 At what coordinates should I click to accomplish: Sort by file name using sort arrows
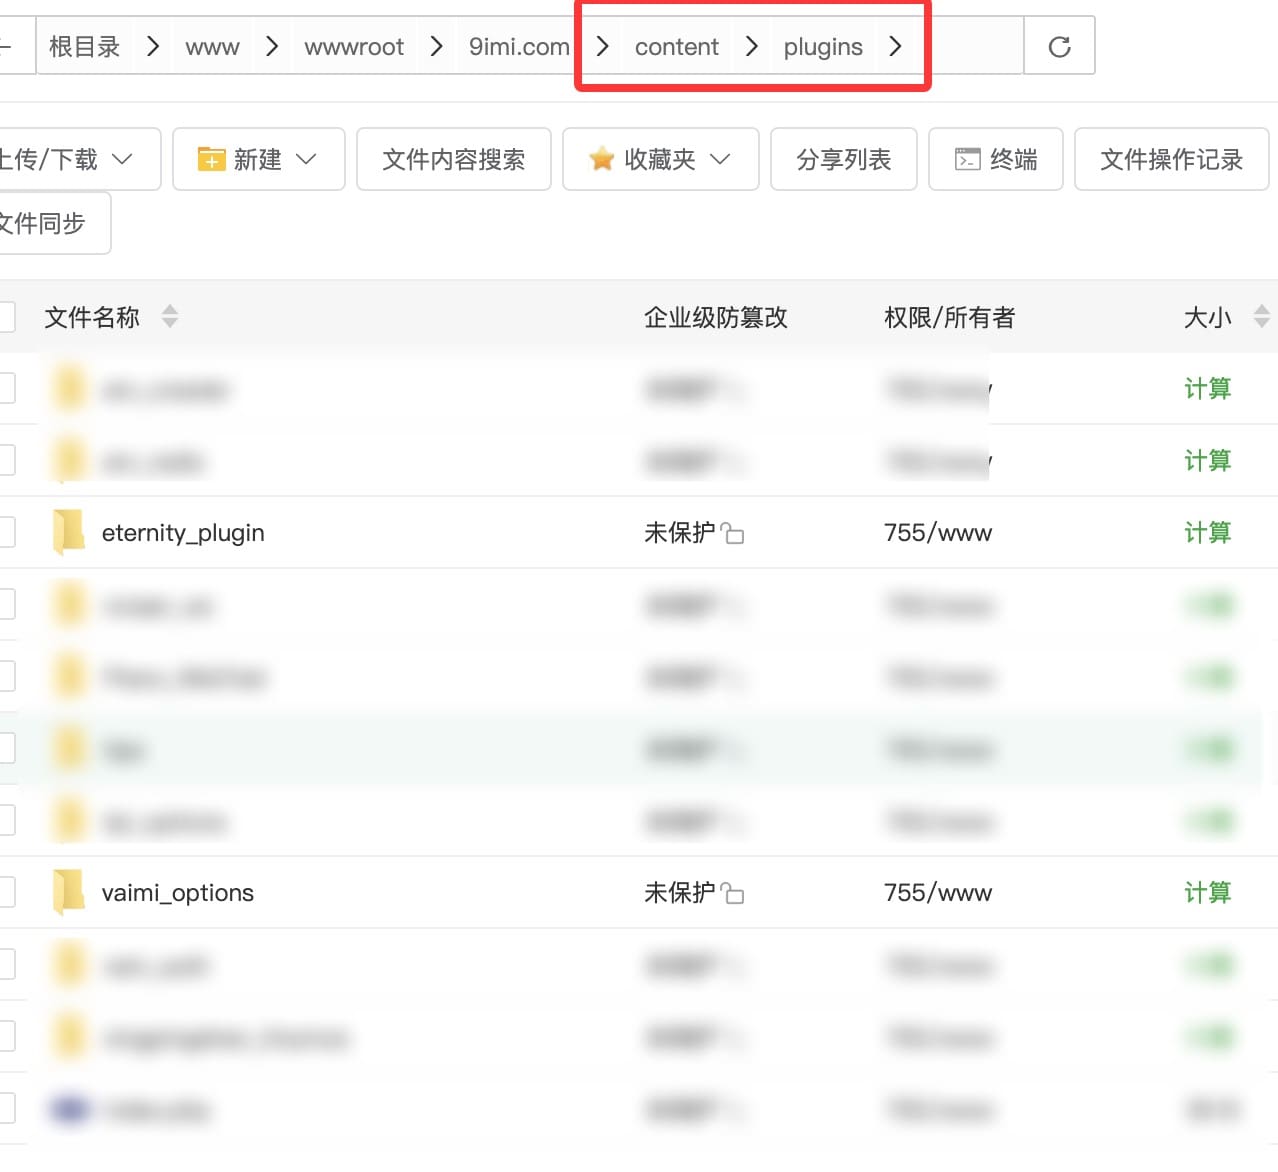pyautogui.click(x=170, y=317)
